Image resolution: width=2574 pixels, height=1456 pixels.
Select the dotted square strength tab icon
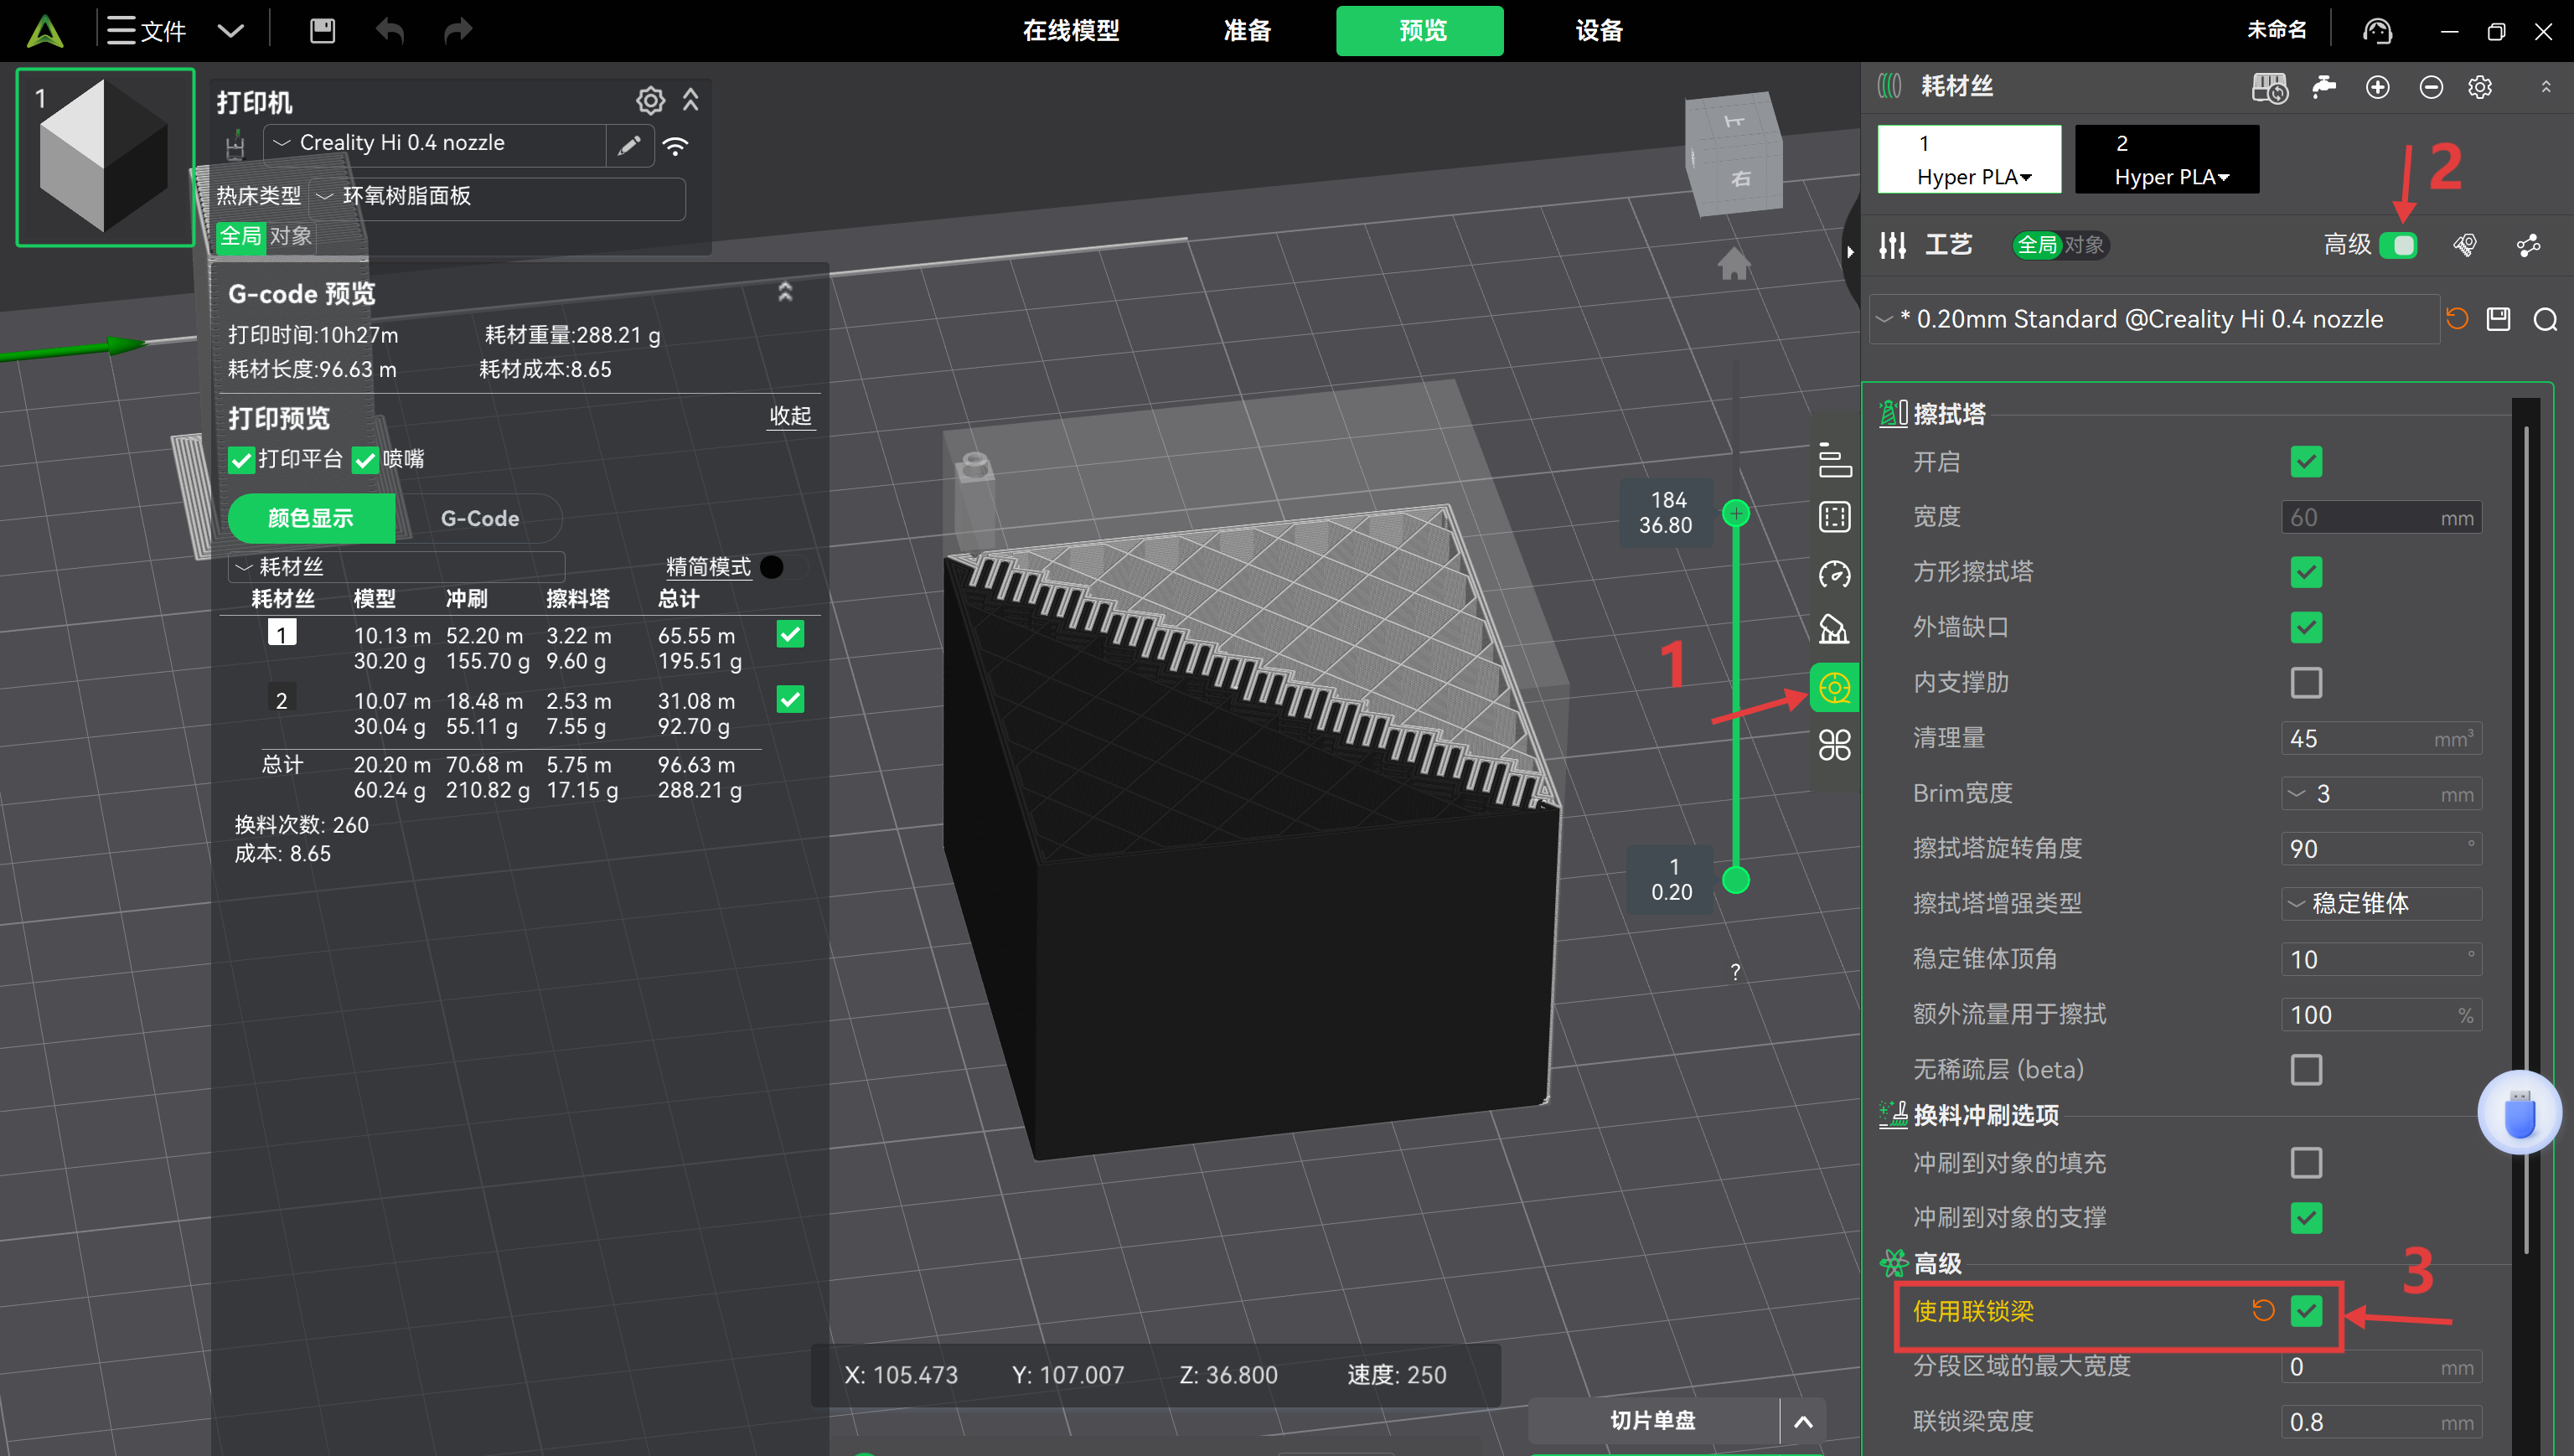[1834, 517]
